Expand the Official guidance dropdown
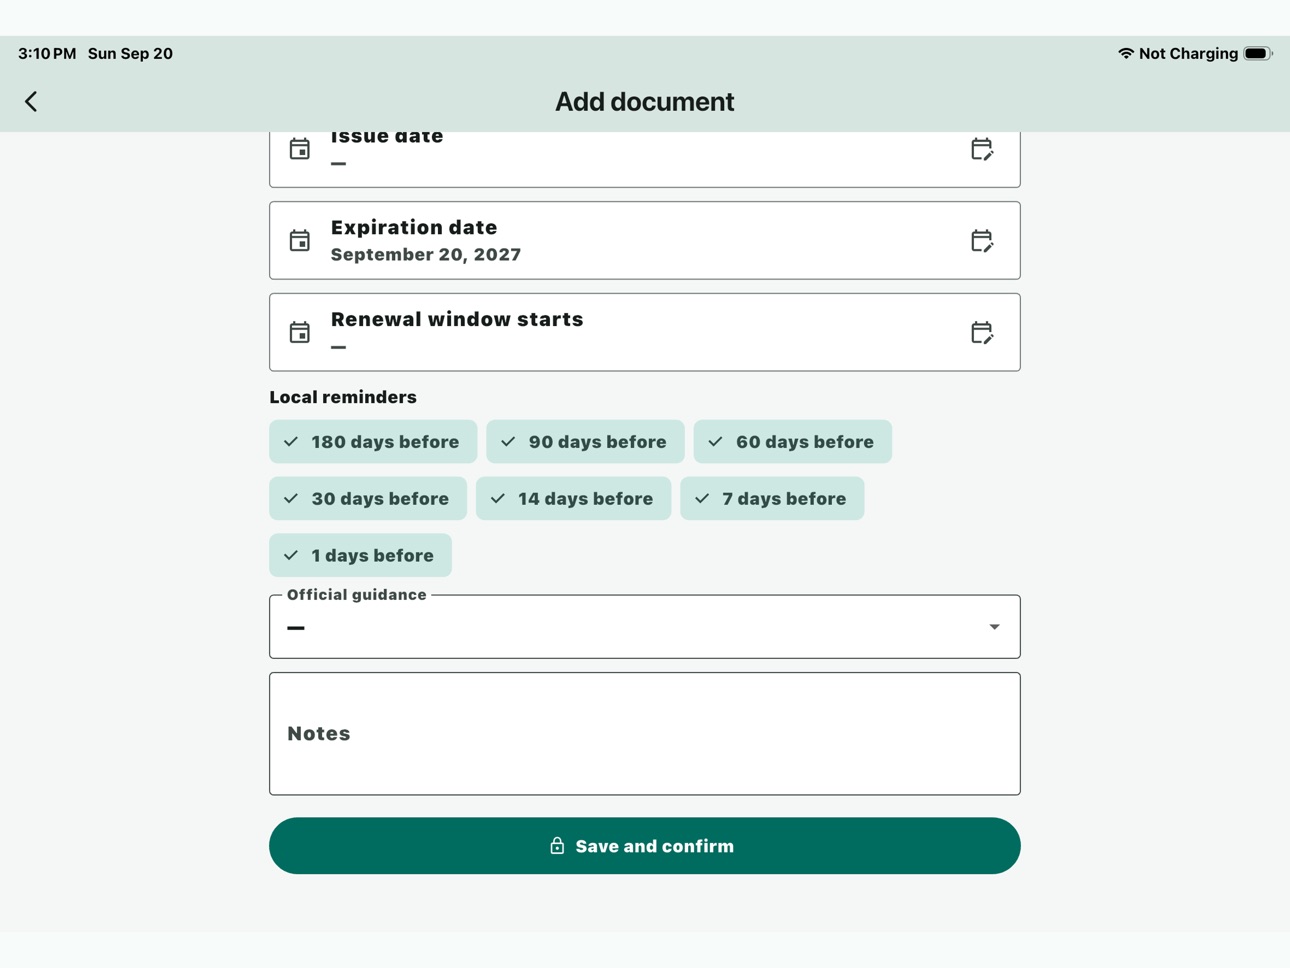 645,627
